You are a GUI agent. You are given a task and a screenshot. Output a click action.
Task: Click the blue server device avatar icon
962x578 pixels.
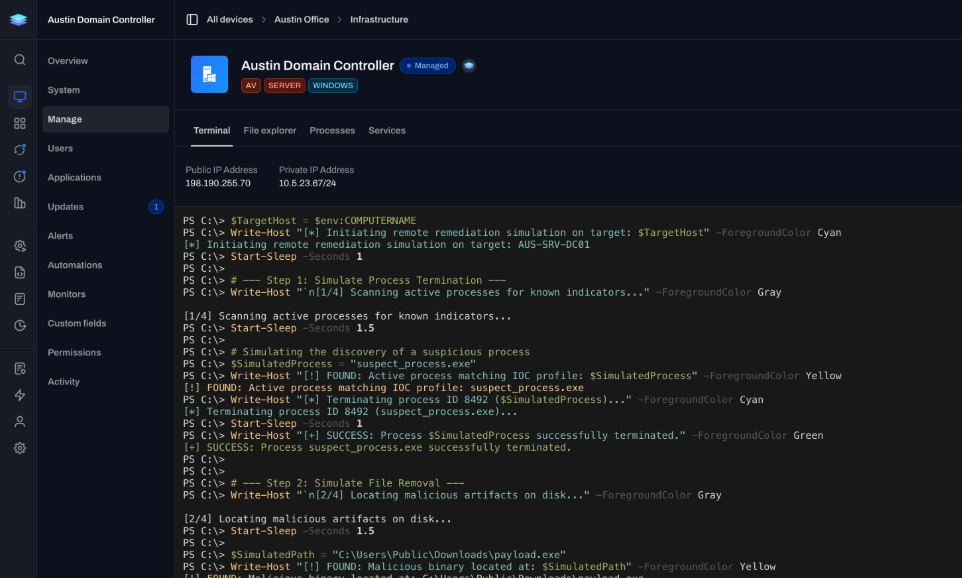point(209,74)
